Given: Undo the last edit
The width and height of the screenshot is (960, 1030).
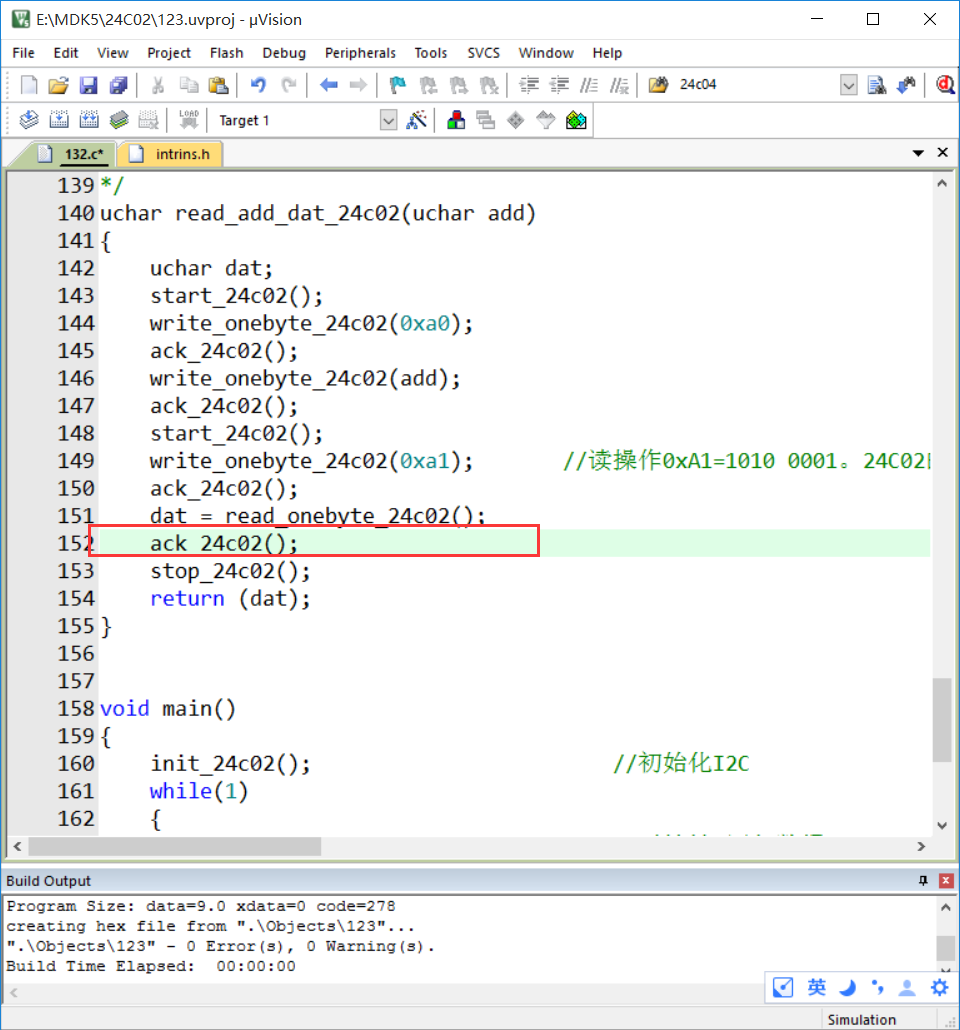Looking at the screenshot, I should (x=256, y=84).
